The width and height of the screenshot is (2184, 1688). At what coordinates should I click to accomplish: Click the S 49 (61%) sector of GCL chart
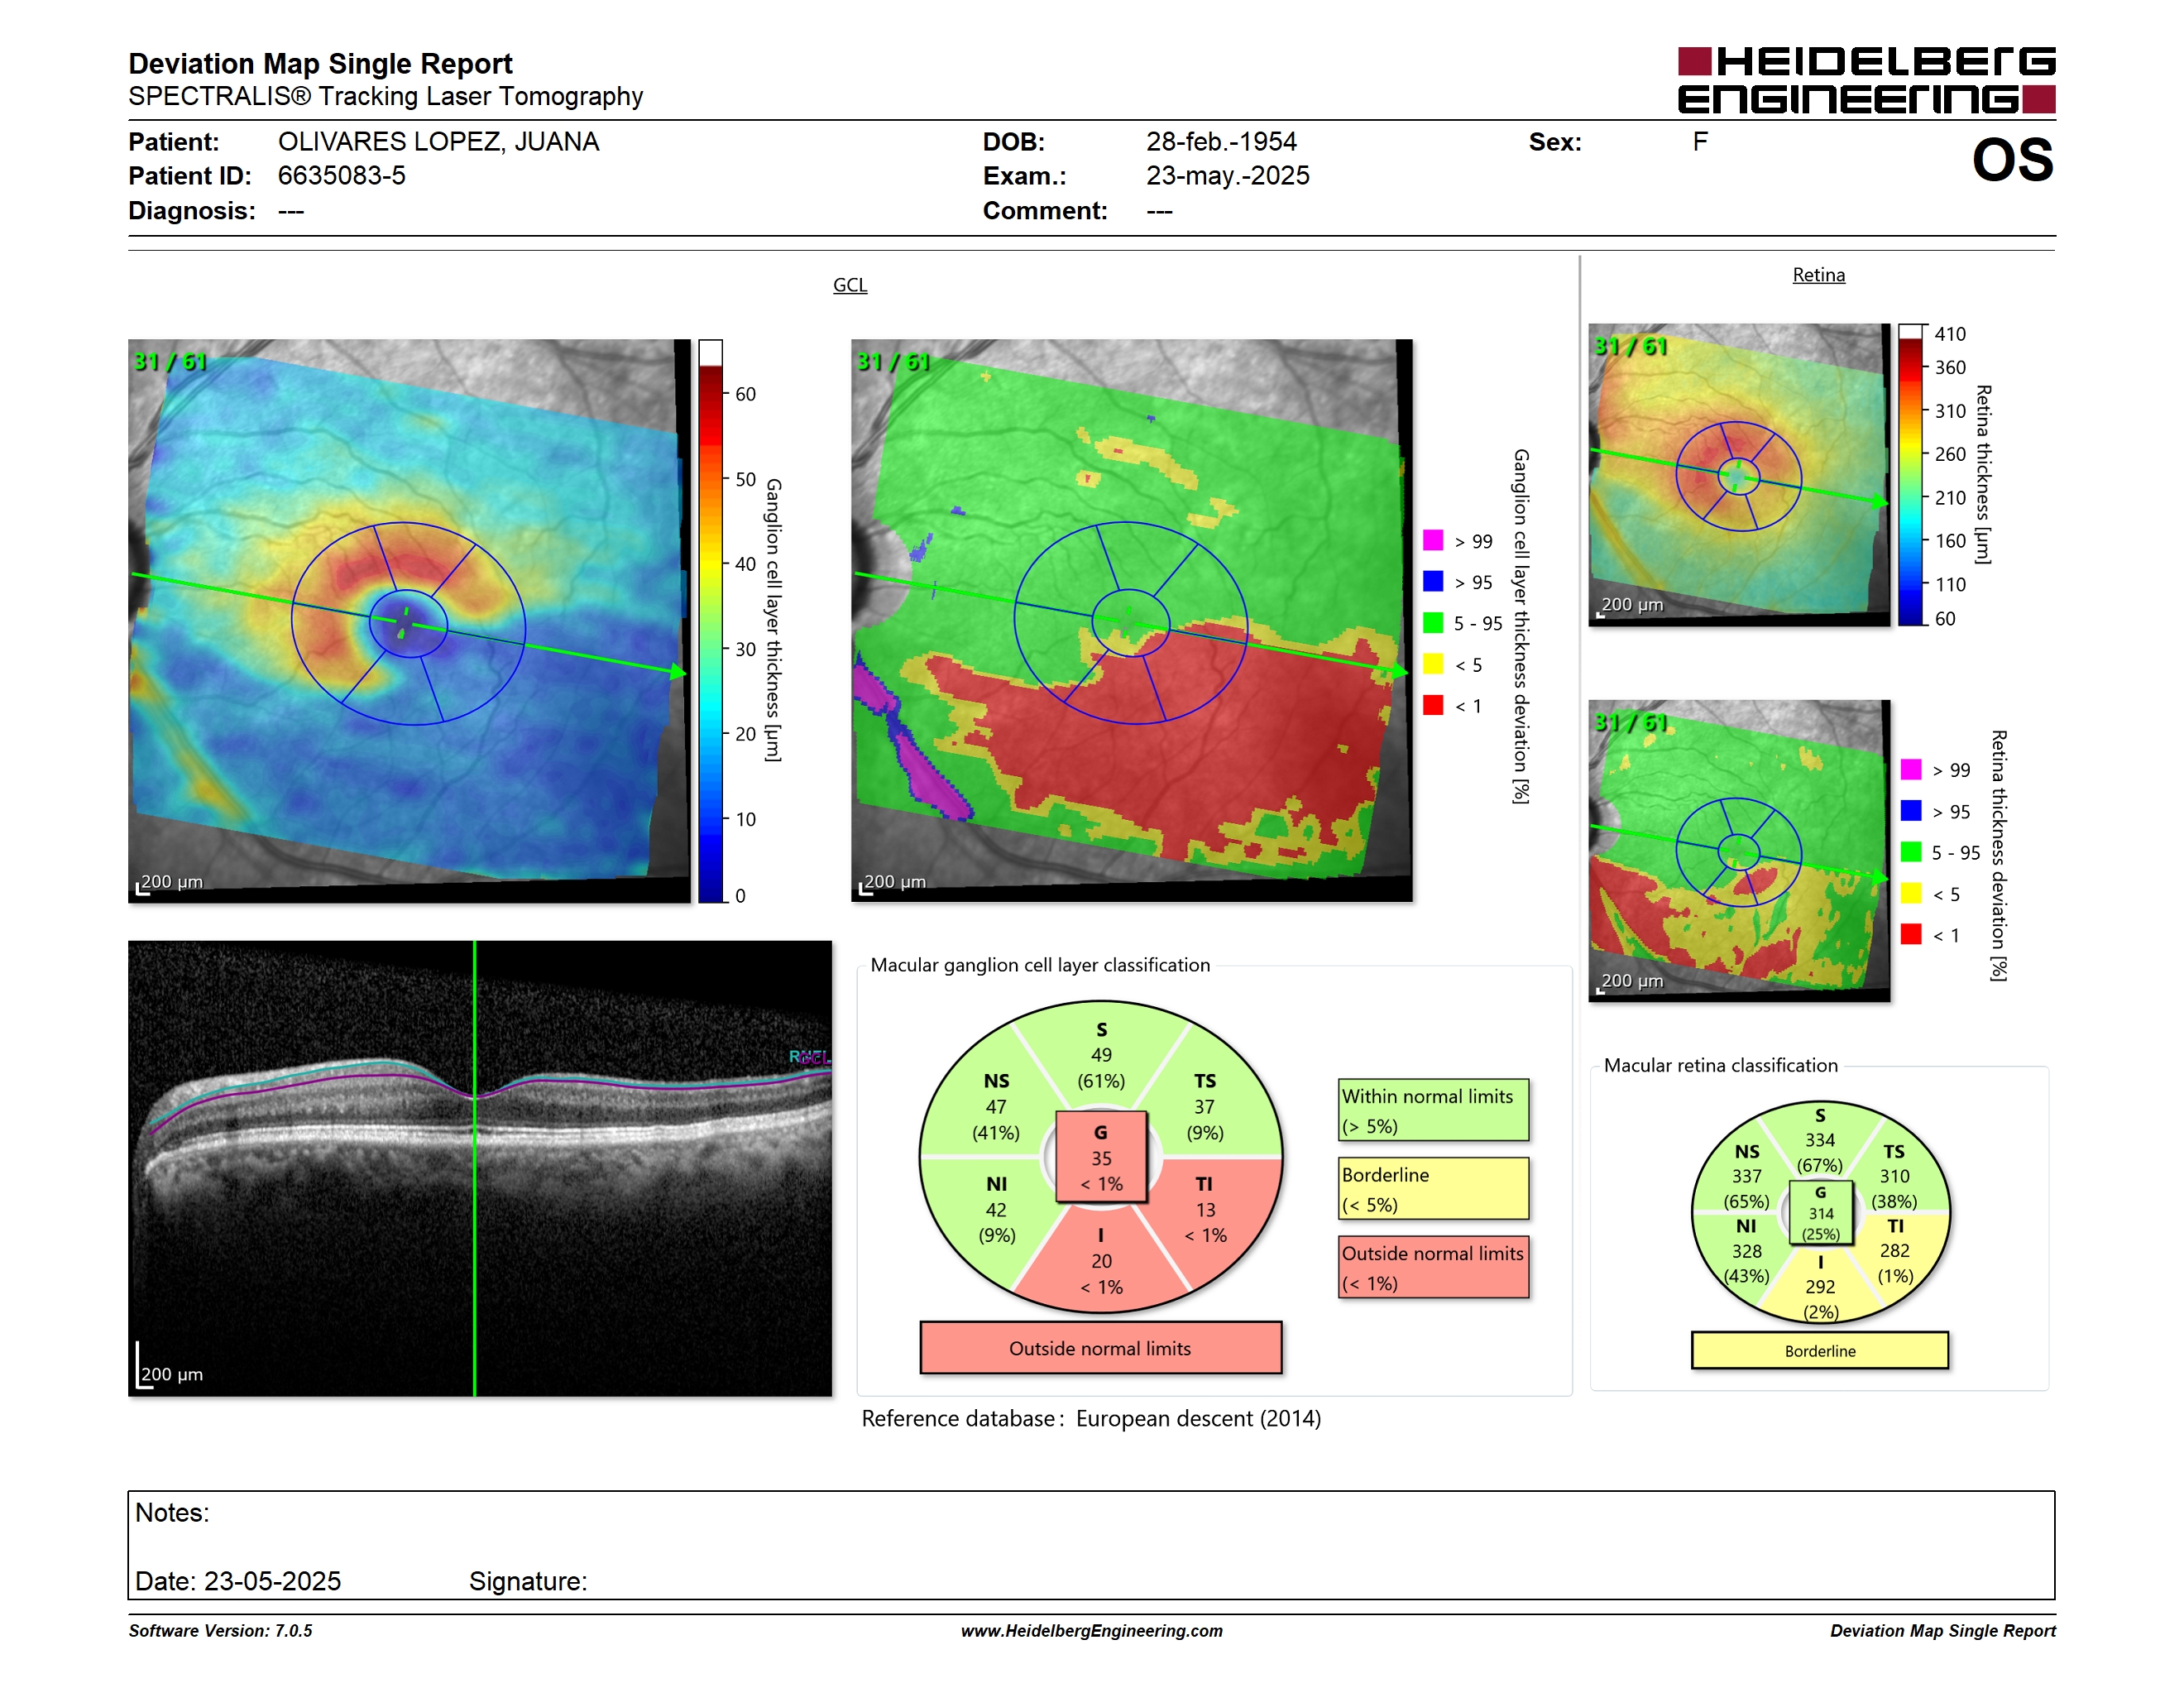1101,1055
